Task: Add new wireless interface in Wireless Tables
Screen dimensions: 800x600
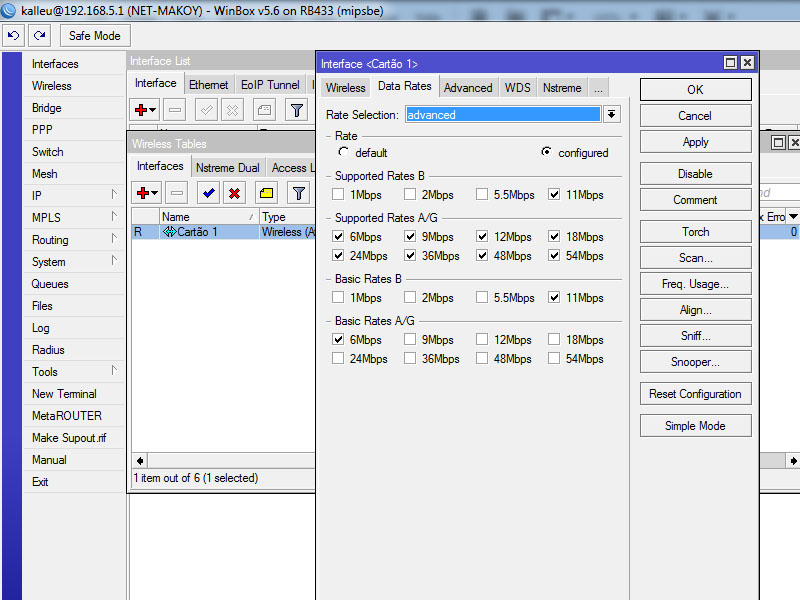Action: (x=143, y=193)
